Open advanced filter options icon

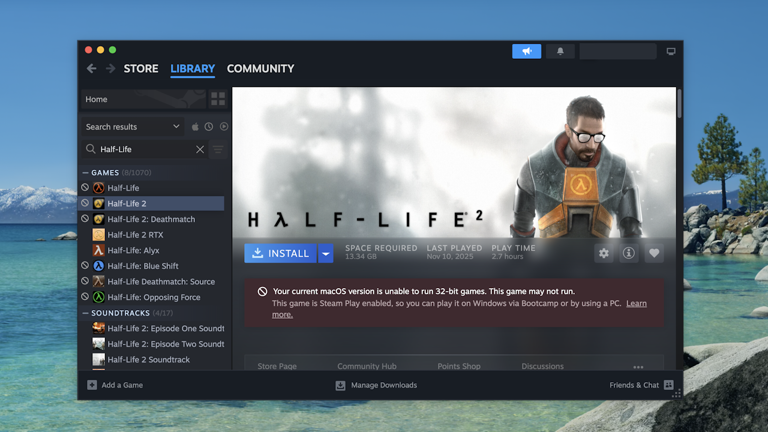[218, 150]
